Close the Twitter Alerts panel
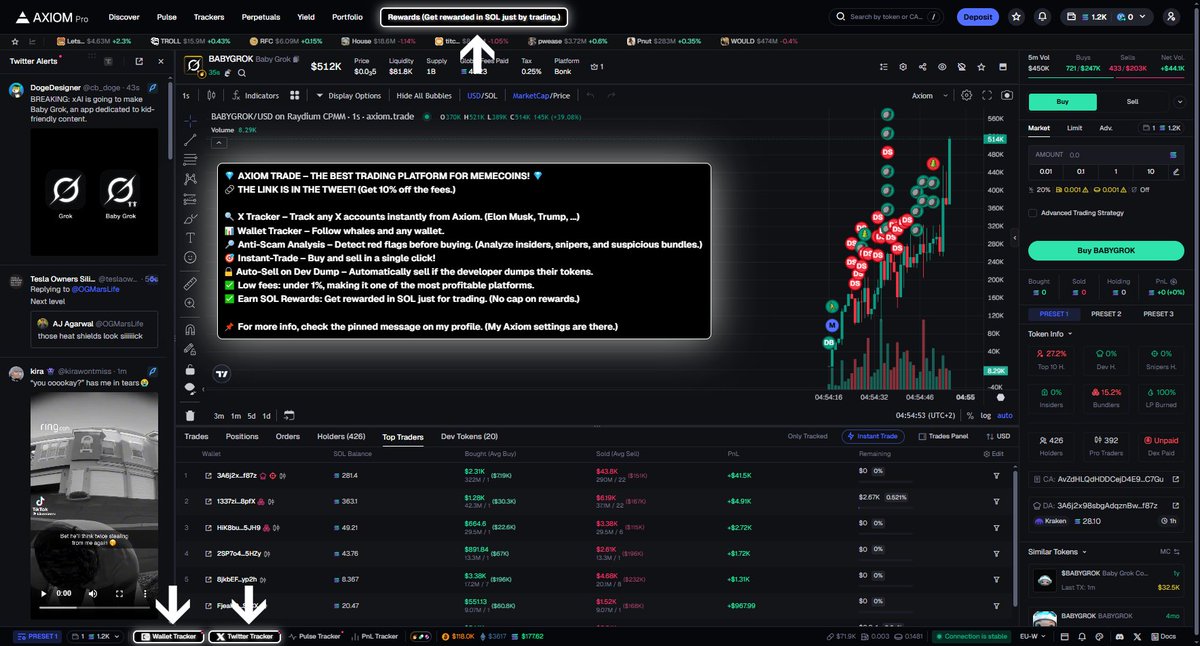 click(163, 61)
